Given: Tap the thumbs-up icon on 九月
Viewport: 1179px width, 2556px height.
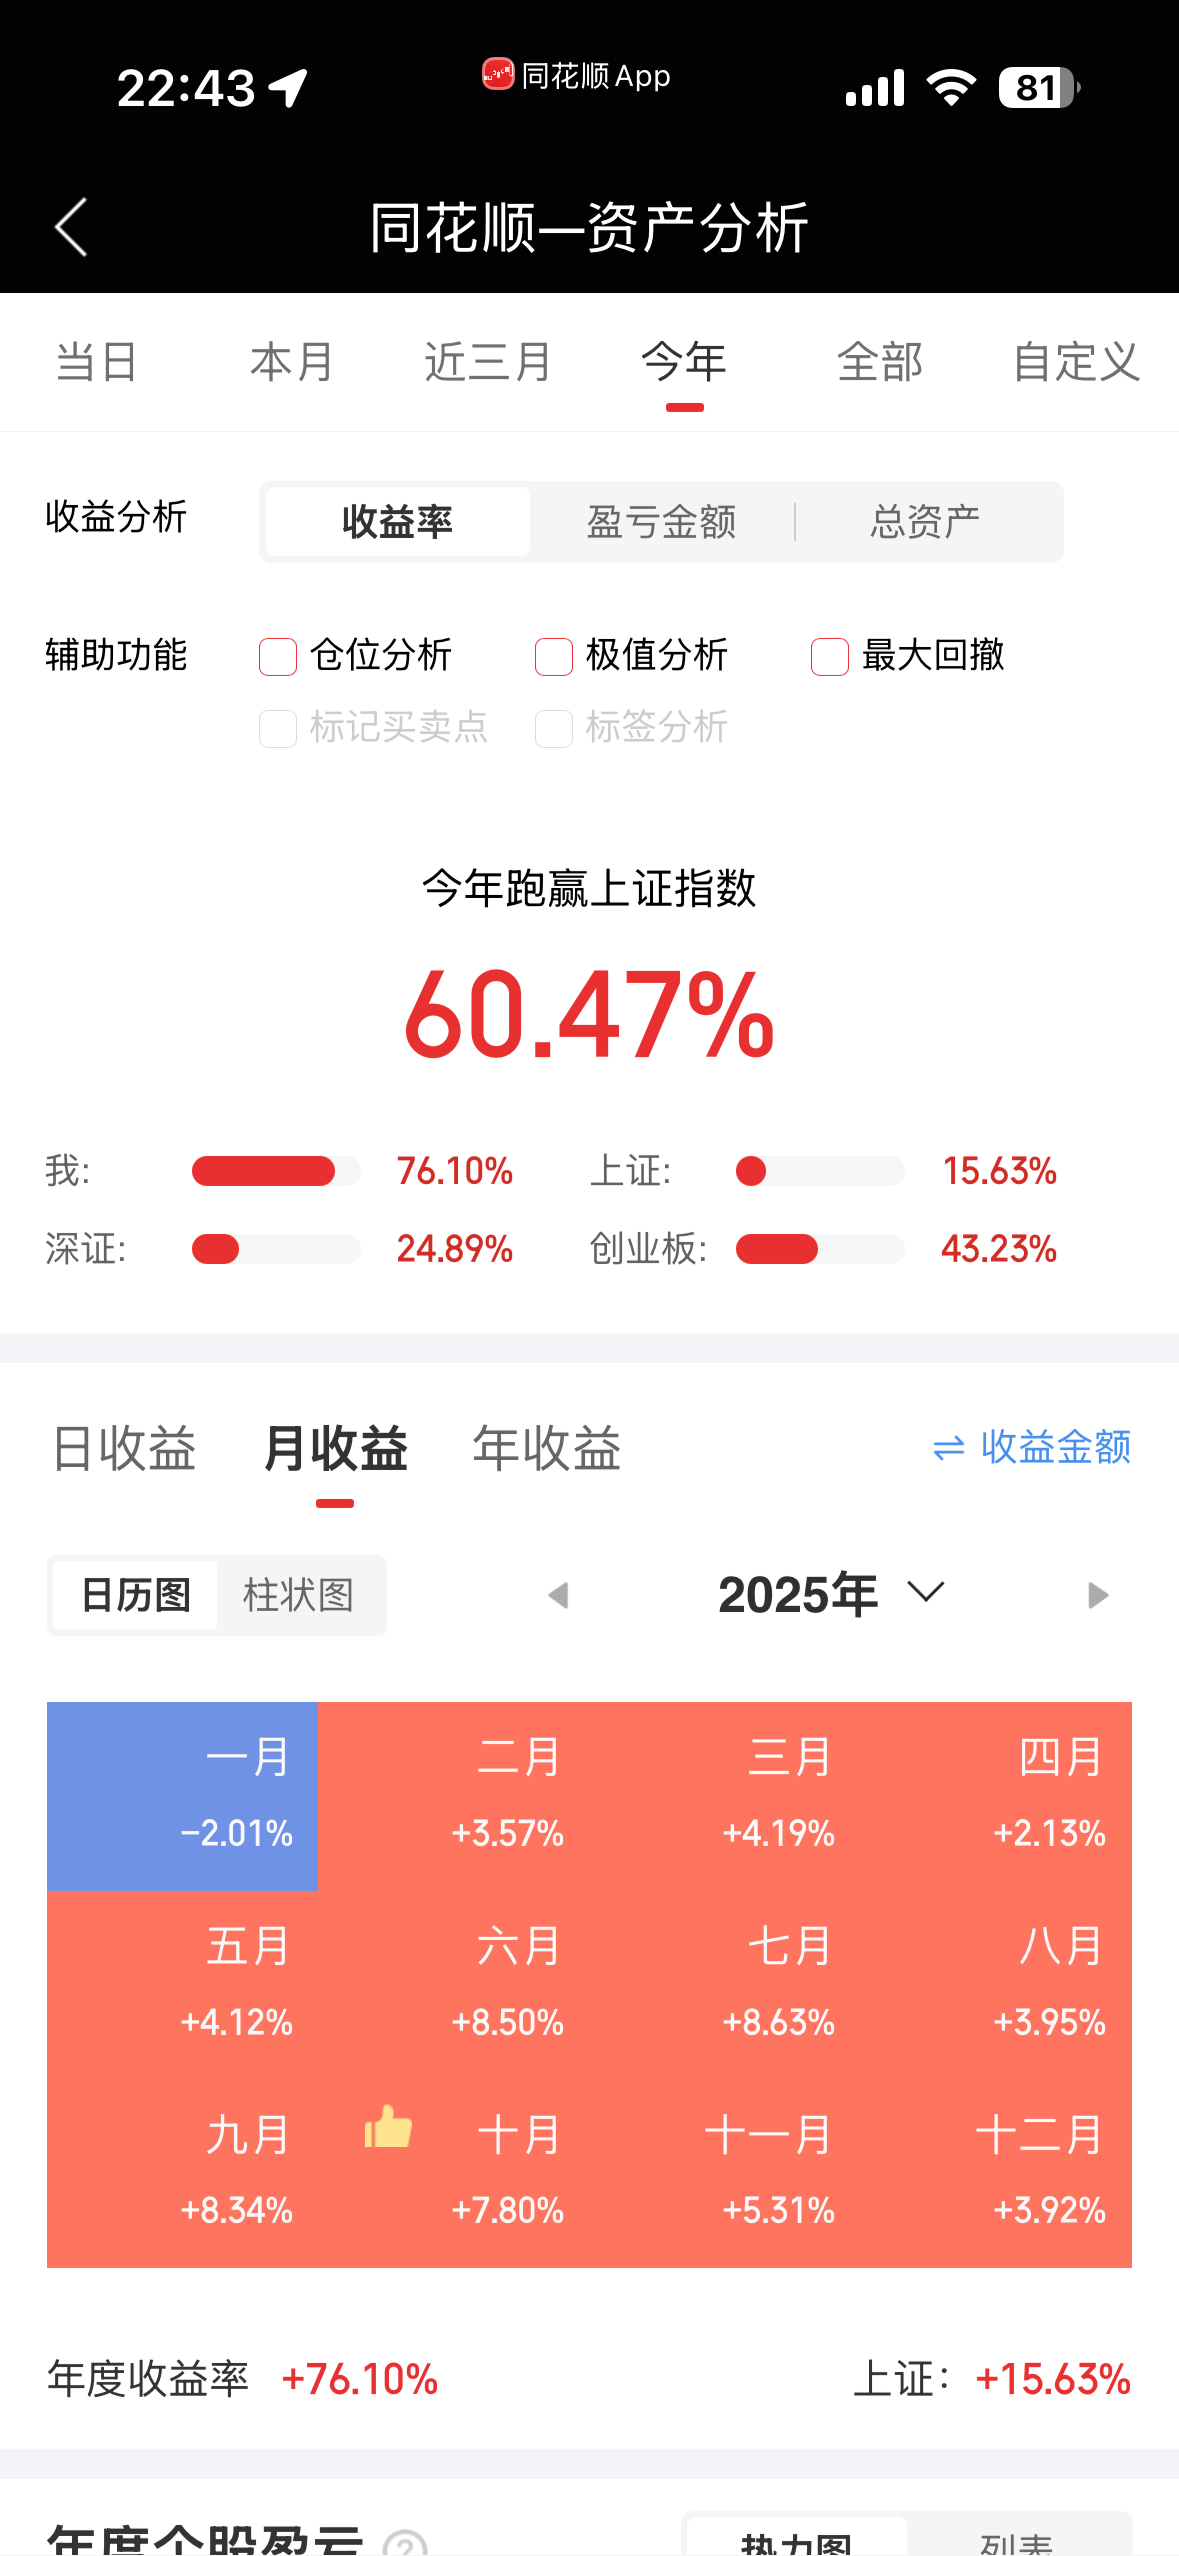Looking at the screenshot, I should [x=388, y=2127].
